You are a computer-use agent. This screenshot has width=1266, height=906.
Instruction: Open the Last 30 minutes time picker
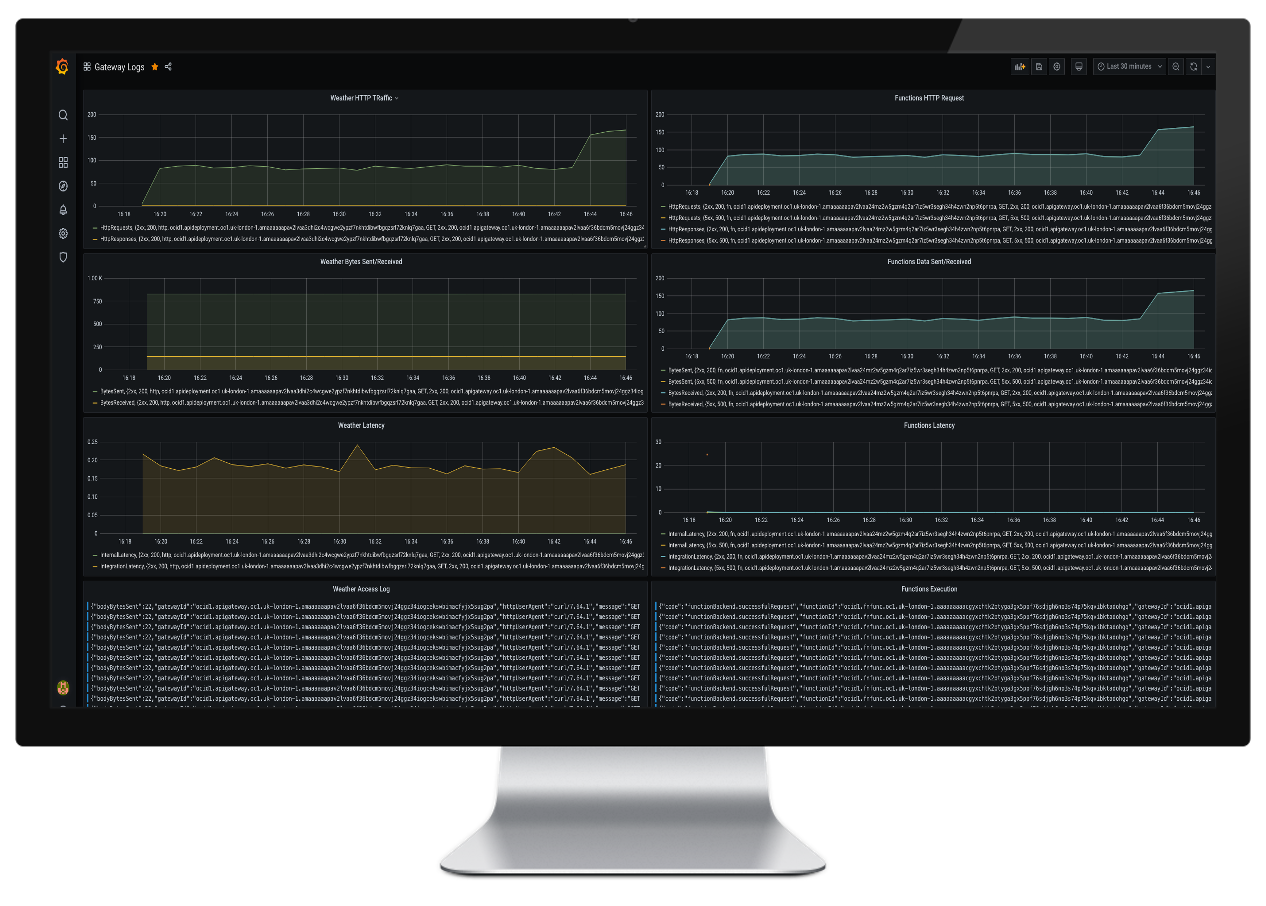pyautogui.click(x=1129, y=65)
